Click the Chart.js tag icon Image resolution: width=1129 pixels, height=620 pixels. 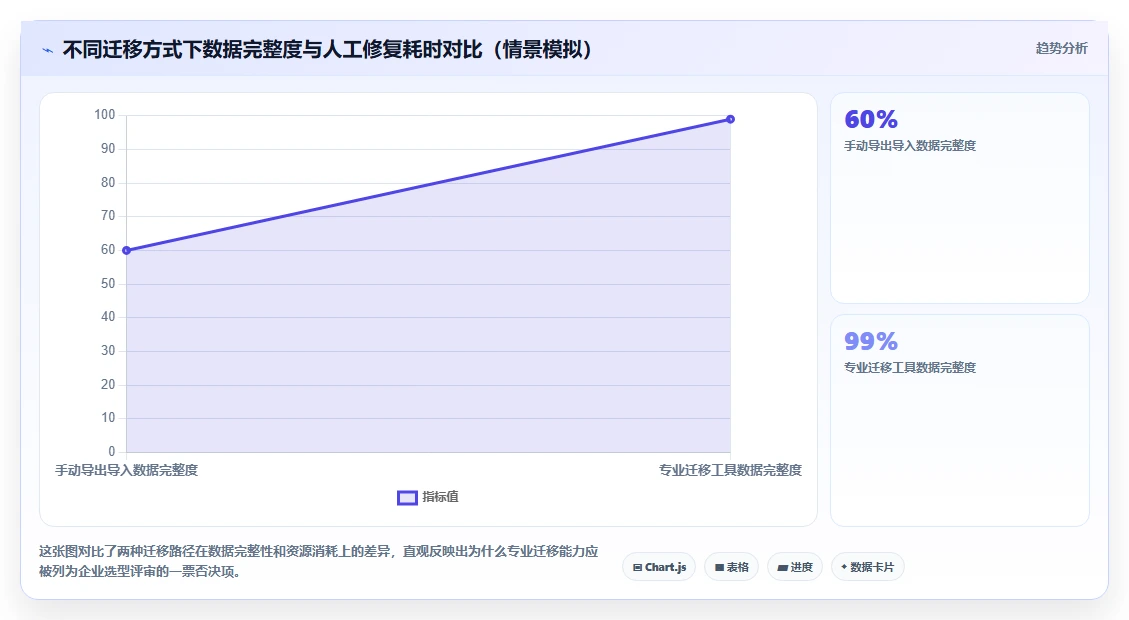pos(637,567)
